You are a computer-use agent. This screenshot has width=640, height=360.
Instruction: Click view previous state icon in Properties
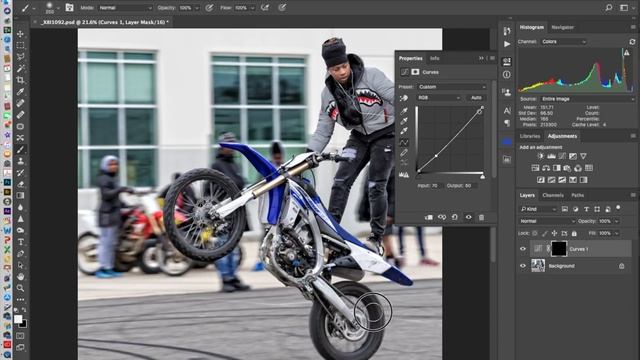coord(442,217)
